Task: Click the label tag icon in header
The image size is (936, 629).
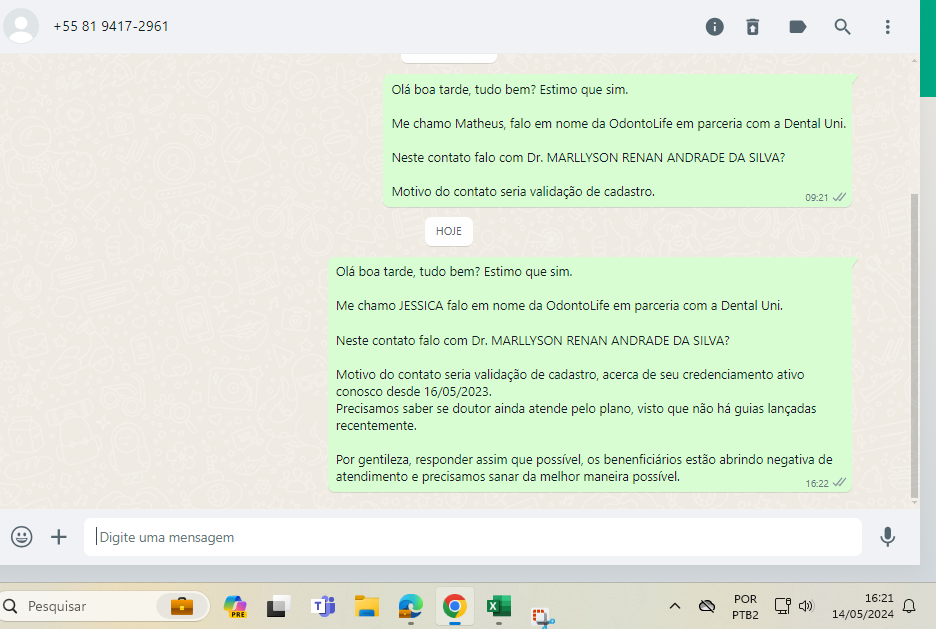Action: point(798,27)
